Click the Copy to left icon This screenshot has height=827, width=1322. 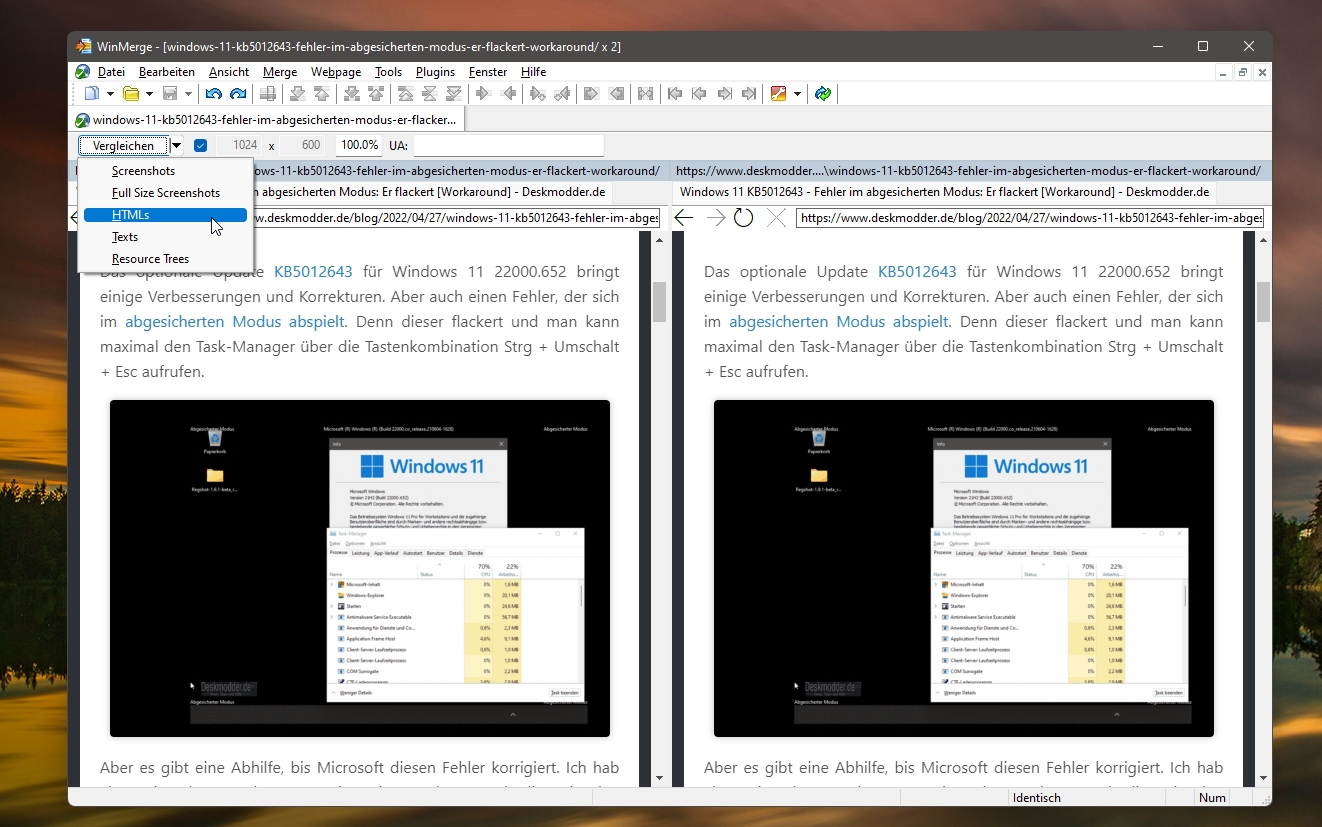[x=508, y=94]
